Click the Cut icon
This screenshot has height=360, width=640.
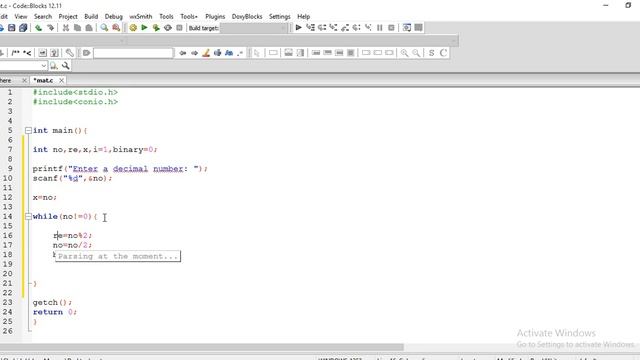pyautogui.click(x=66, y=28)
